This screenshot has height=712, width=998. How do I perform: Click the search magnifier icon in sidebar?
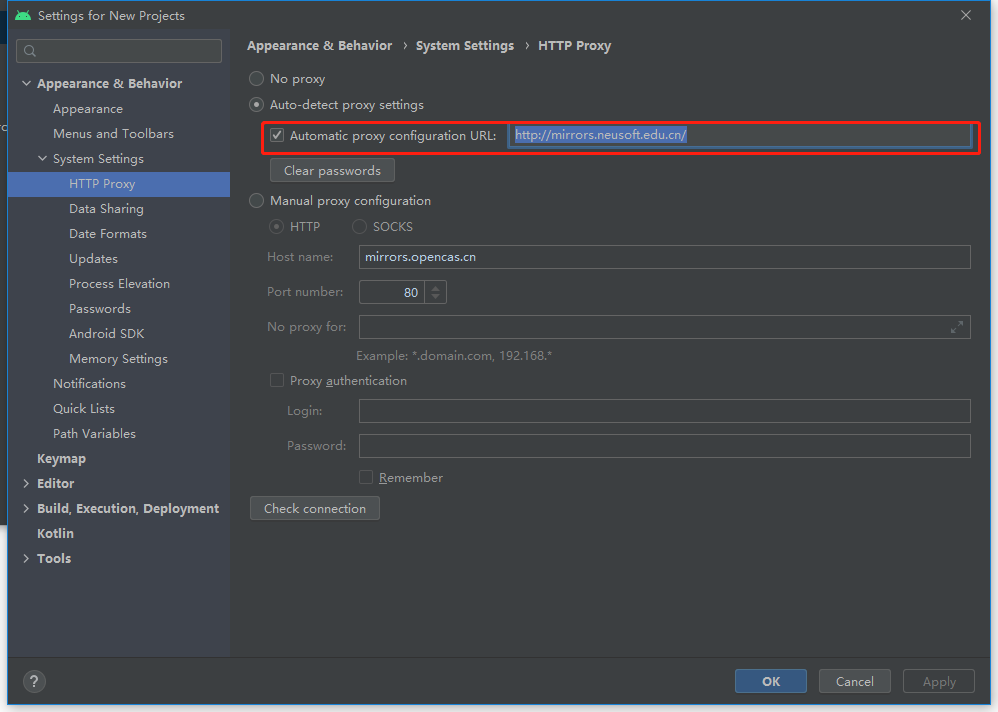point(30,51)
